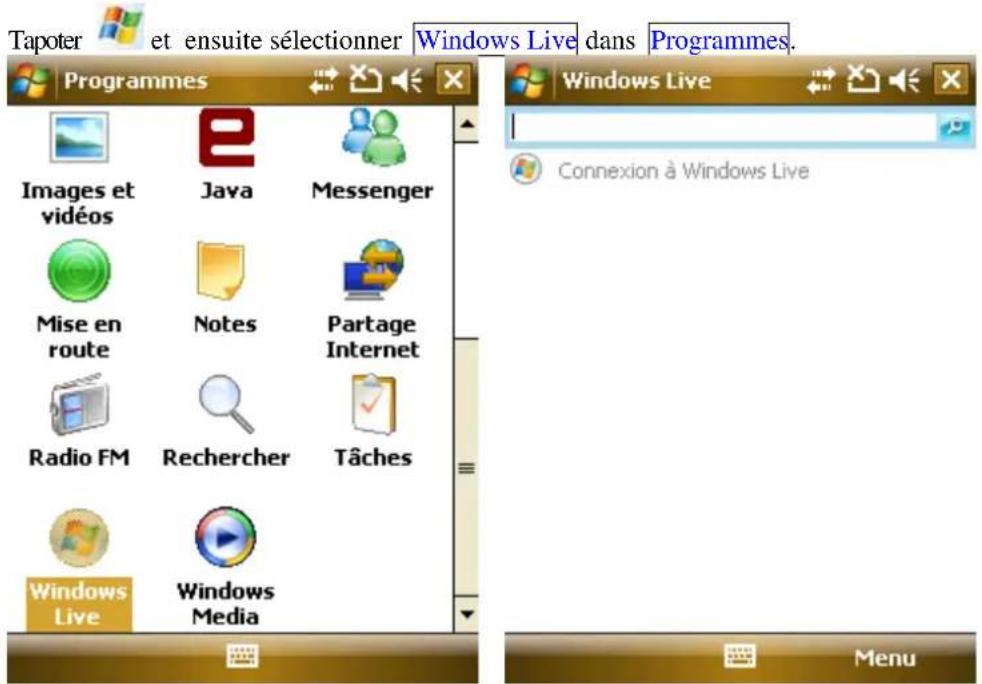Open connectivity arrows icon in Programmes title bar
The height and width of the screenshot is (684, 982).
click(324, 81)
